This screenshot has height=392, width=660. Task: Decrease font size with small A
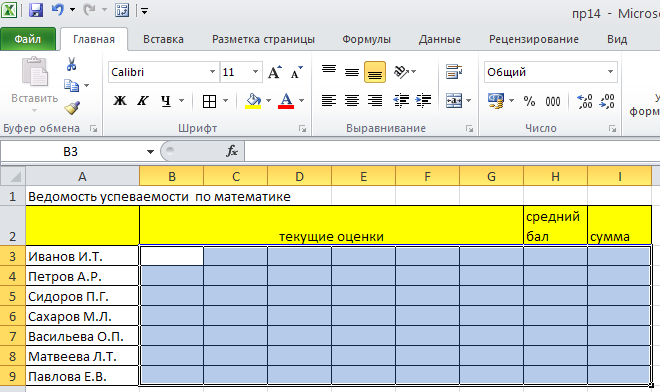click(297, 72)
